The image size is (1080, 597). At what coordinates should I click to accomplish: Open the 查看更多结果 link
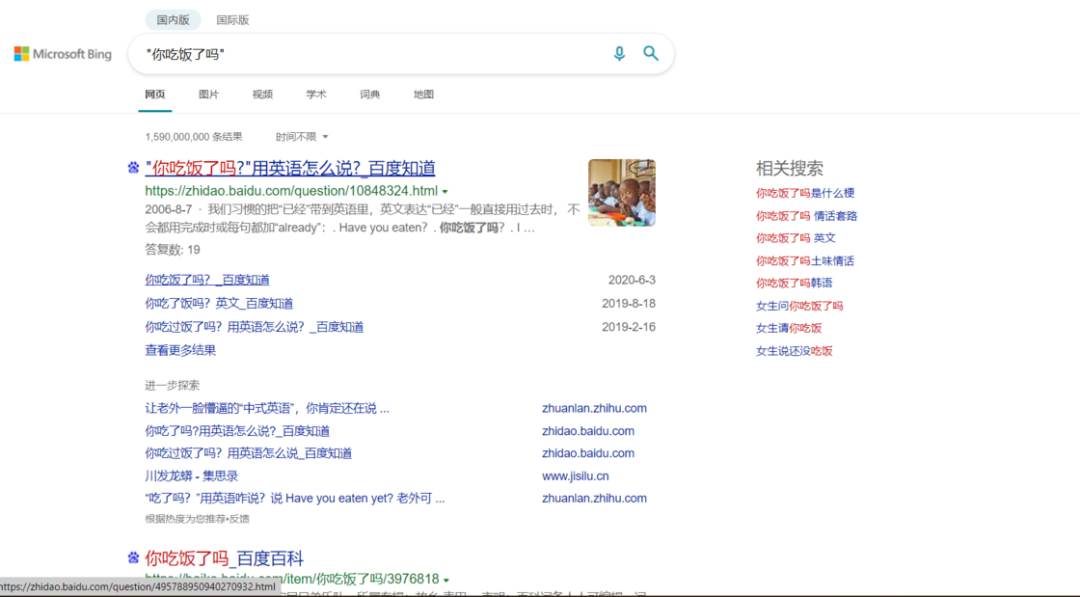pos(180,350)
